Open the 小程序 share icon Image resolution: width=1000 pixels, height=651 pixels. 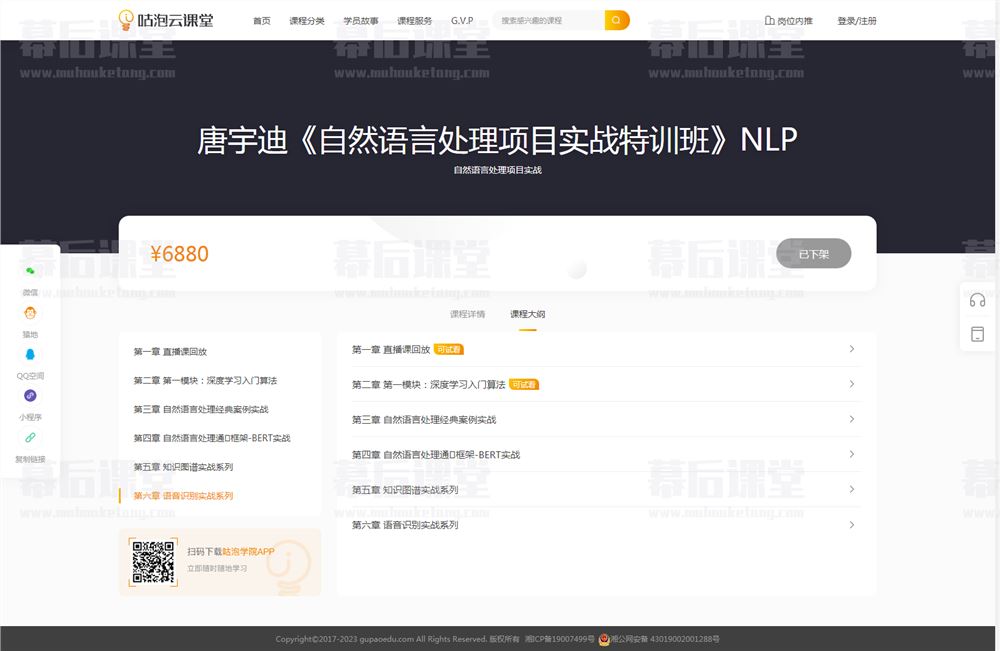point(30,396)
